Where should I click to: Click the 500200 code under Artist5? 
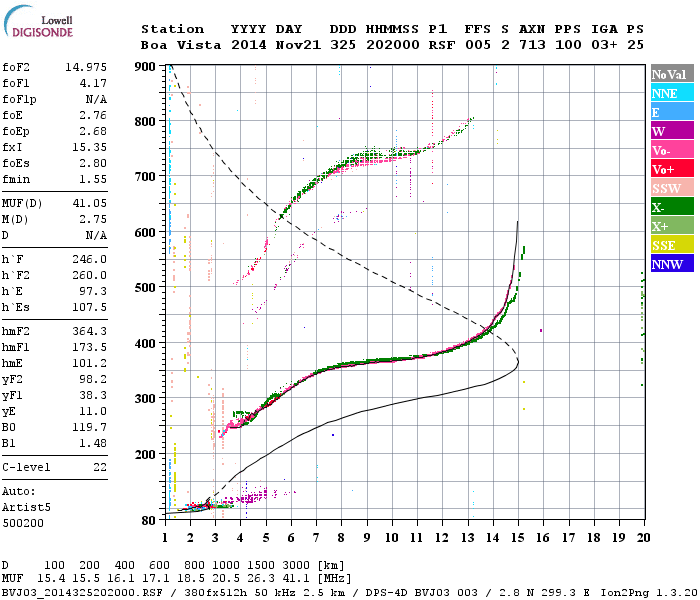23,524
